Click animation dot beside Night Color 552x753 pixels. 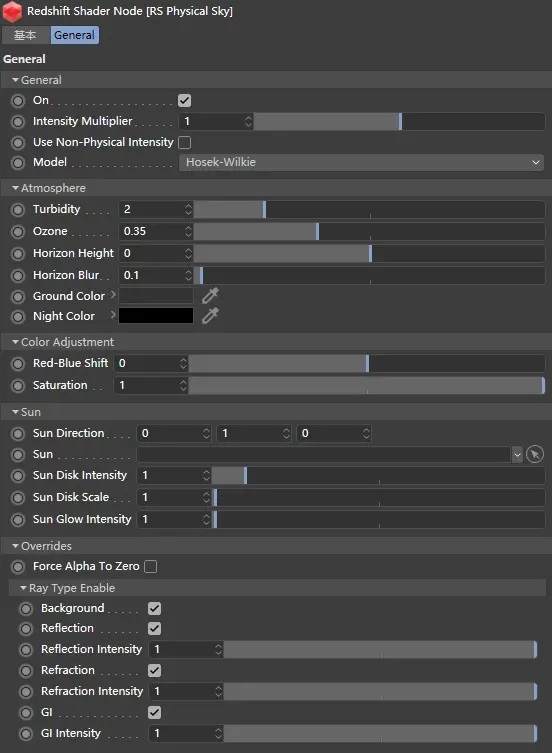click(x=18, y=317)
